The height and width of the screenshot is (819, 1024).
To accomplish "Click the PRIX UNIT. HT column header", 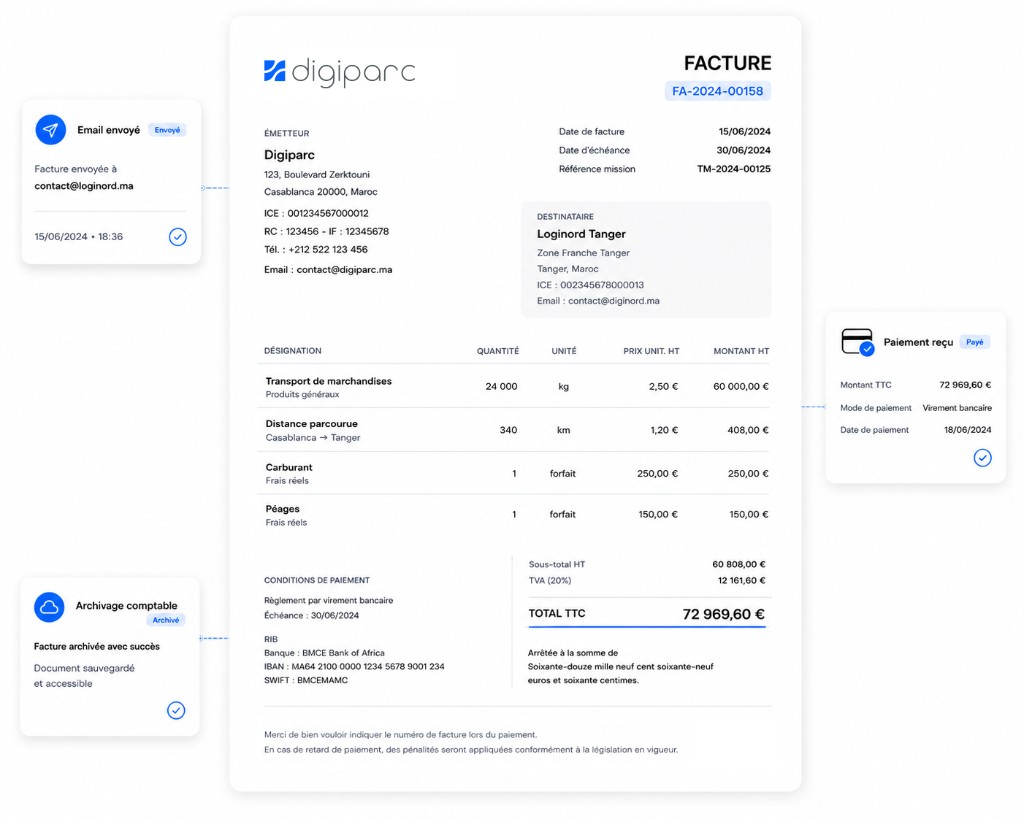I will click(x=651, y=351).
